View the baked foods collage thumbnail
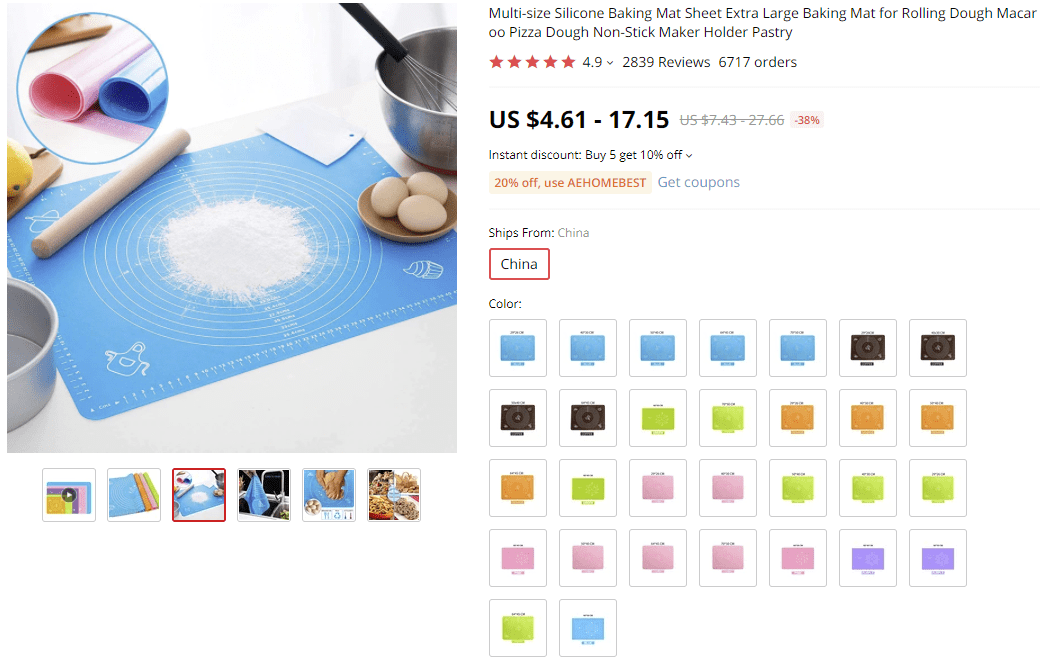This screenshot has height=668, width=1042. (x=394, y=495)
